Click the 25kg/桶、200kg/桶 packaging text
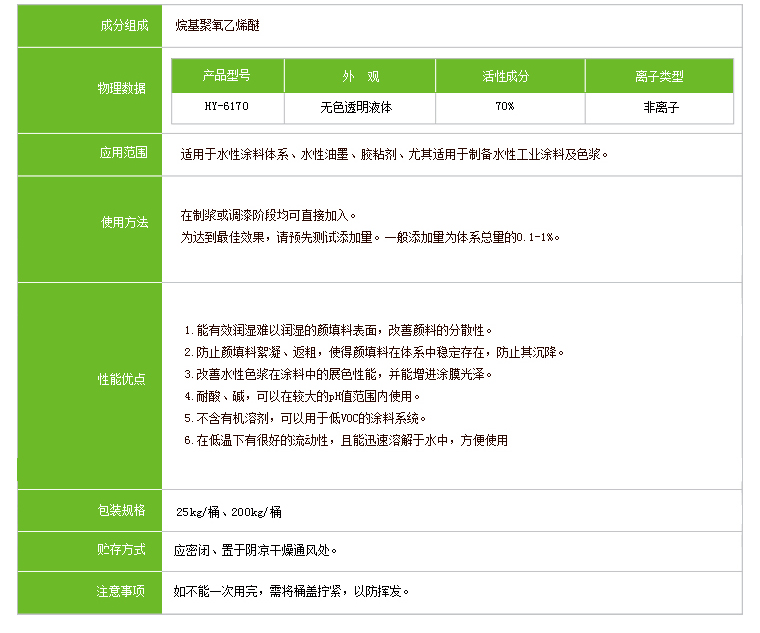The width and height of the screenshot is (760, 633). [228, 512]
